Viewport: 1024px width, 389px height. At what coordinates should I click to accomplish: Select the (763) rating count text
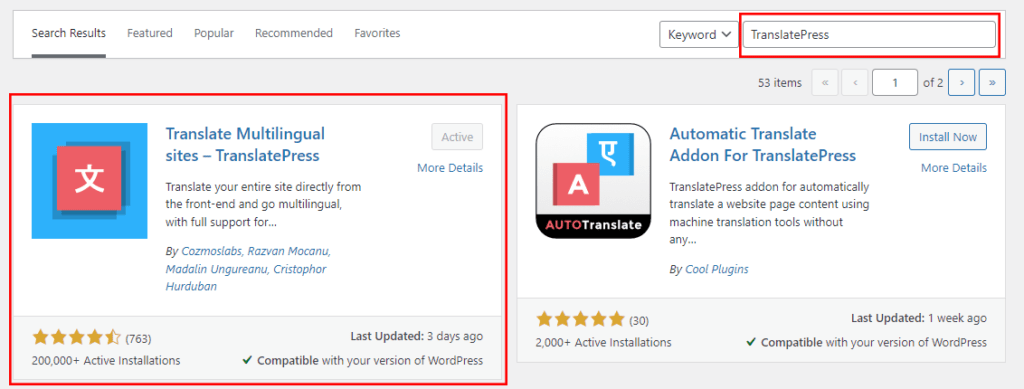pyautogui.click(x=138, y=338)
